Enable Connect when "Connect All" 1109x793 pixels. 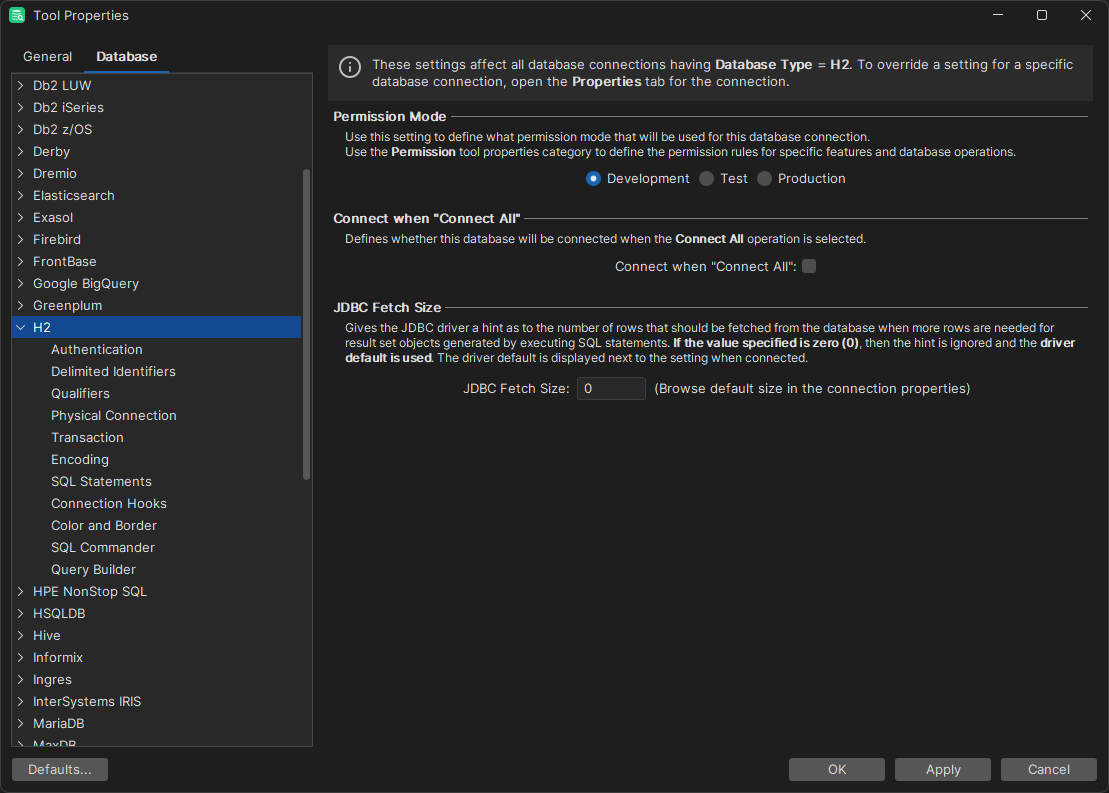click(x=809, y=266)
